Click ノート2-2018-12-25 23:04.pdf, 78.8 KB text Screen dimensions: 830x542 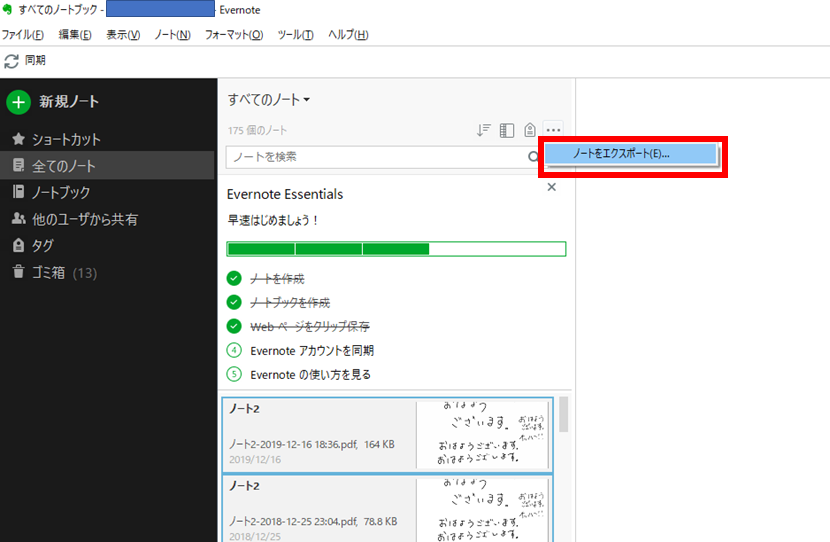pos(313,522)
